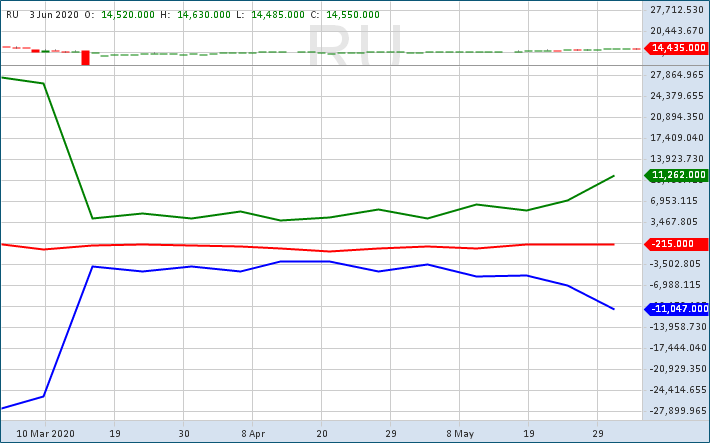The height and width of the screenshot is (443, 710).
Task: Click the 13,923.730 axis value
Action: click(677, 159)
